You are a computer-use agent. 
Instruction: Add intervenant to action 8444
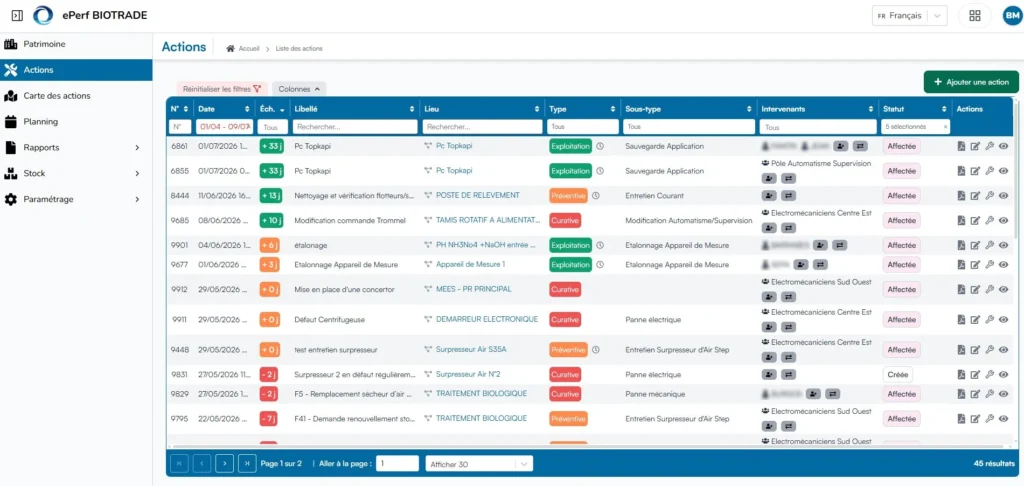(x=769, y=195)
